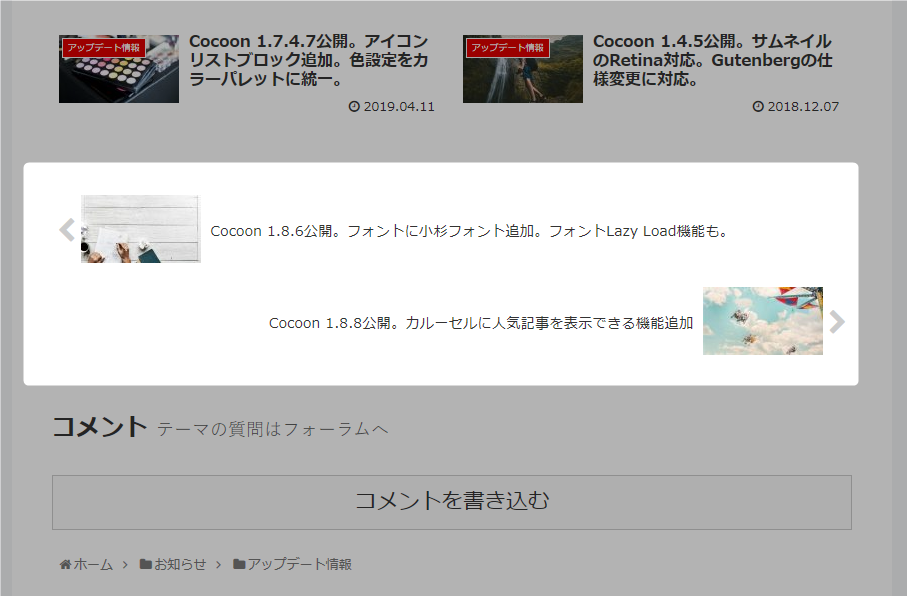Viewport: 907px width, 596px height.
Task: Click the home icon in the breadcrumb
Action: [65, 564]
